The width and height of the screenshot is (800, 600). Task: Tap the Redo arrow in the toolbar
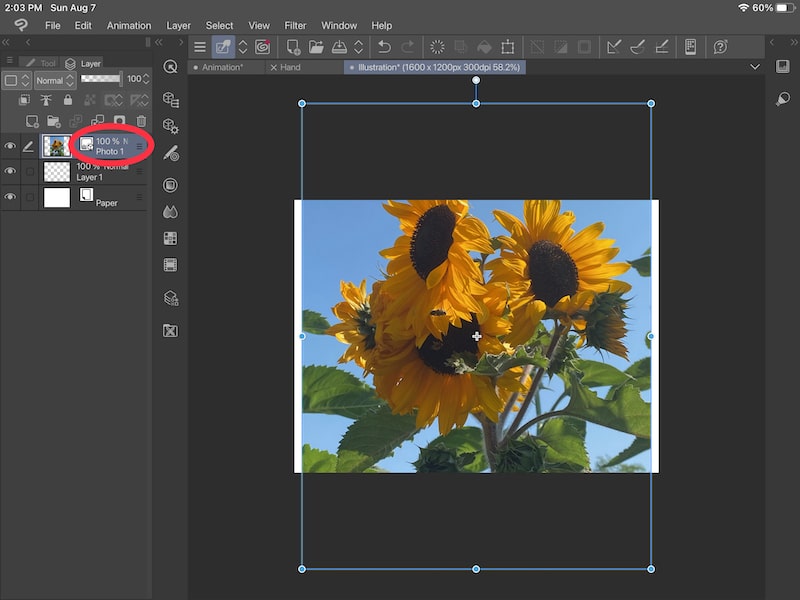408,47
